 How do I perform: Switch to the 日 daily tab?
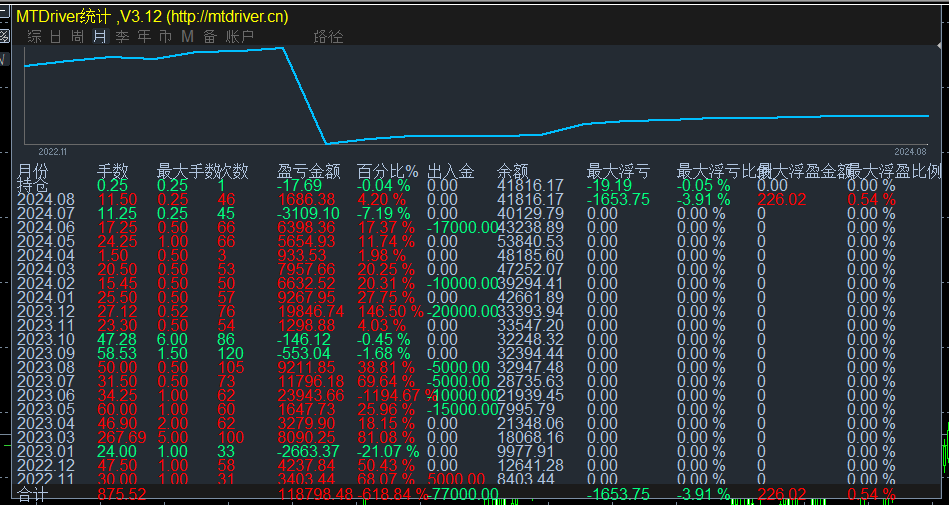pyautogui.click(x=56, y=37)
